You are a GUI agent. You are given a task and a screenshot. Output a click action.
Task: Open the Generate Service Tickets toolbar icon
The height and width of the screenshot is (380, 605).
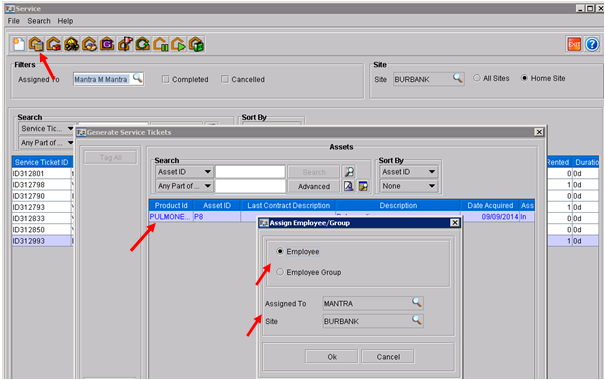pos(36,44)
